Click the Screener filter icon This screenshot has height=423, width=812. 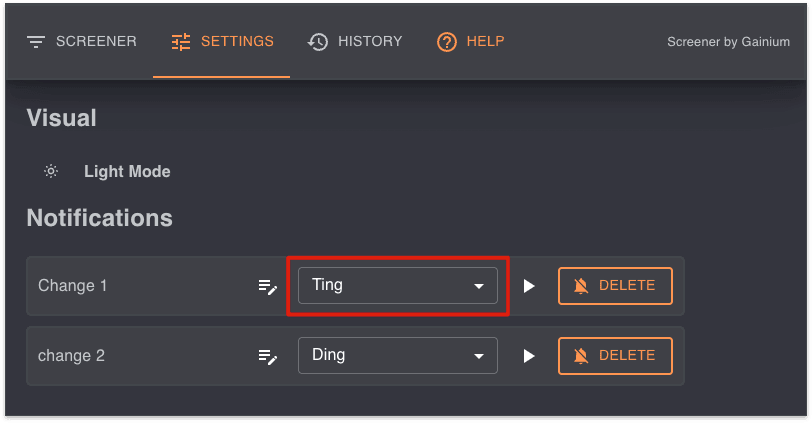coord(37,42)
